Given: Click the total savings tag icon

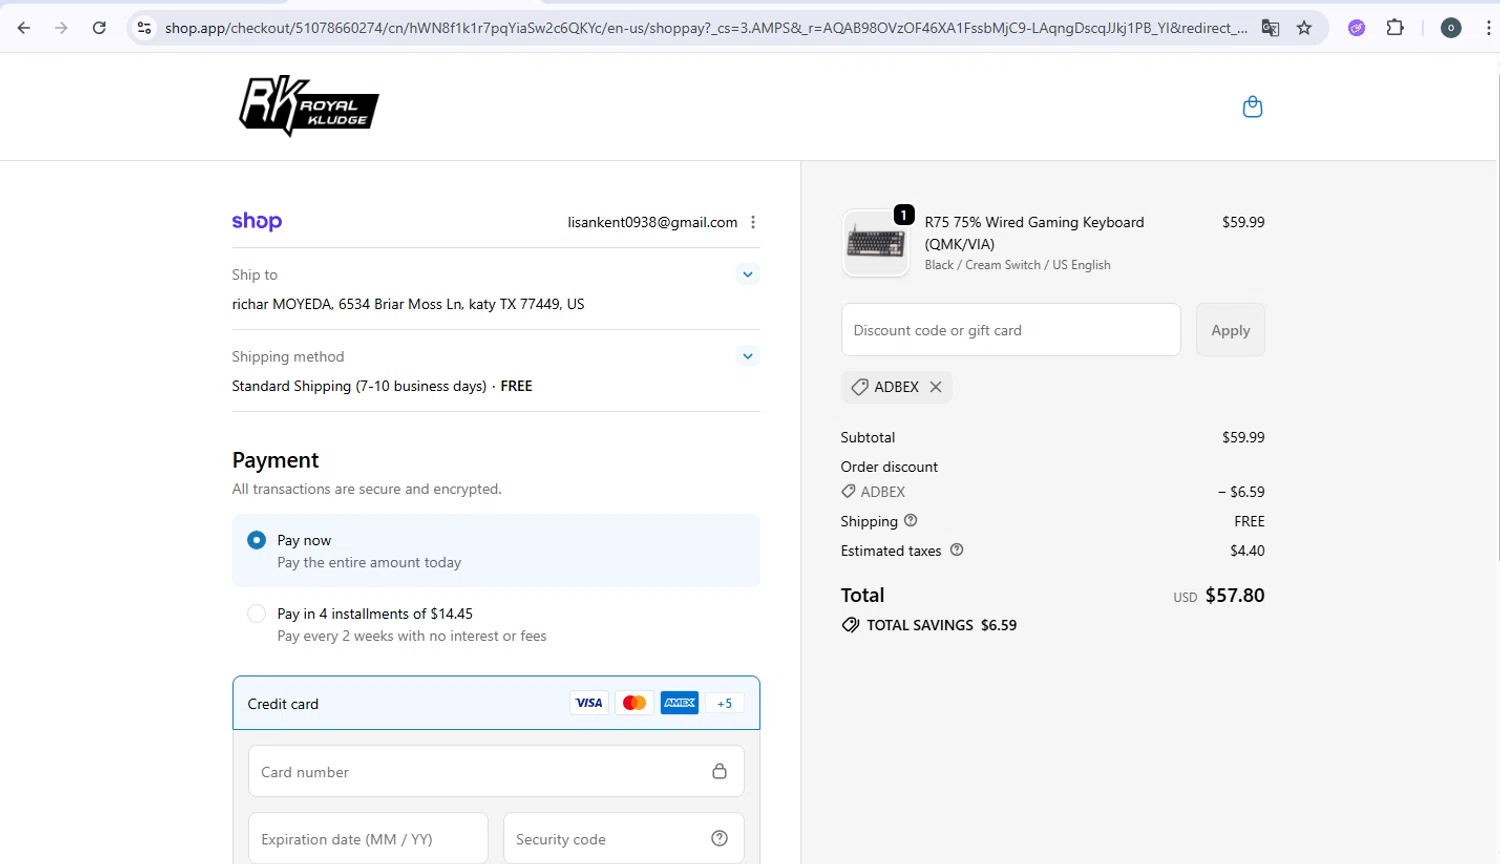Looking at the screenshot, I should (850, 625).
